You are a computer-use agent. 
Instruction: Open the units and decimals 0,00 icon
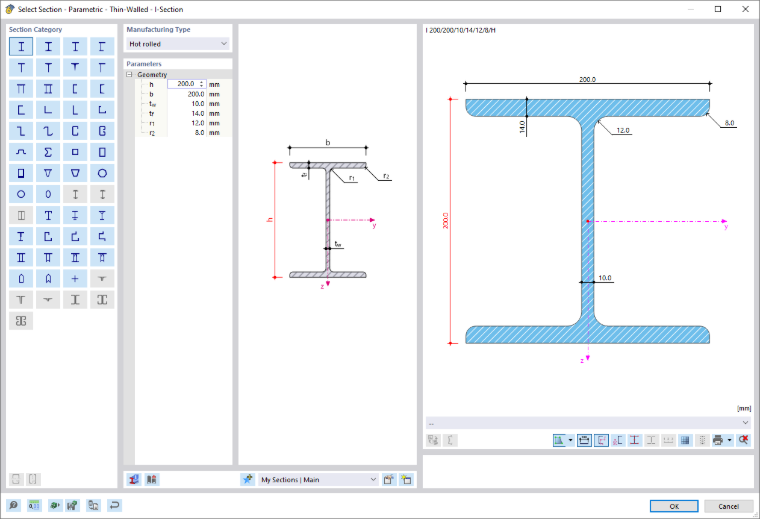coord(34,505)
